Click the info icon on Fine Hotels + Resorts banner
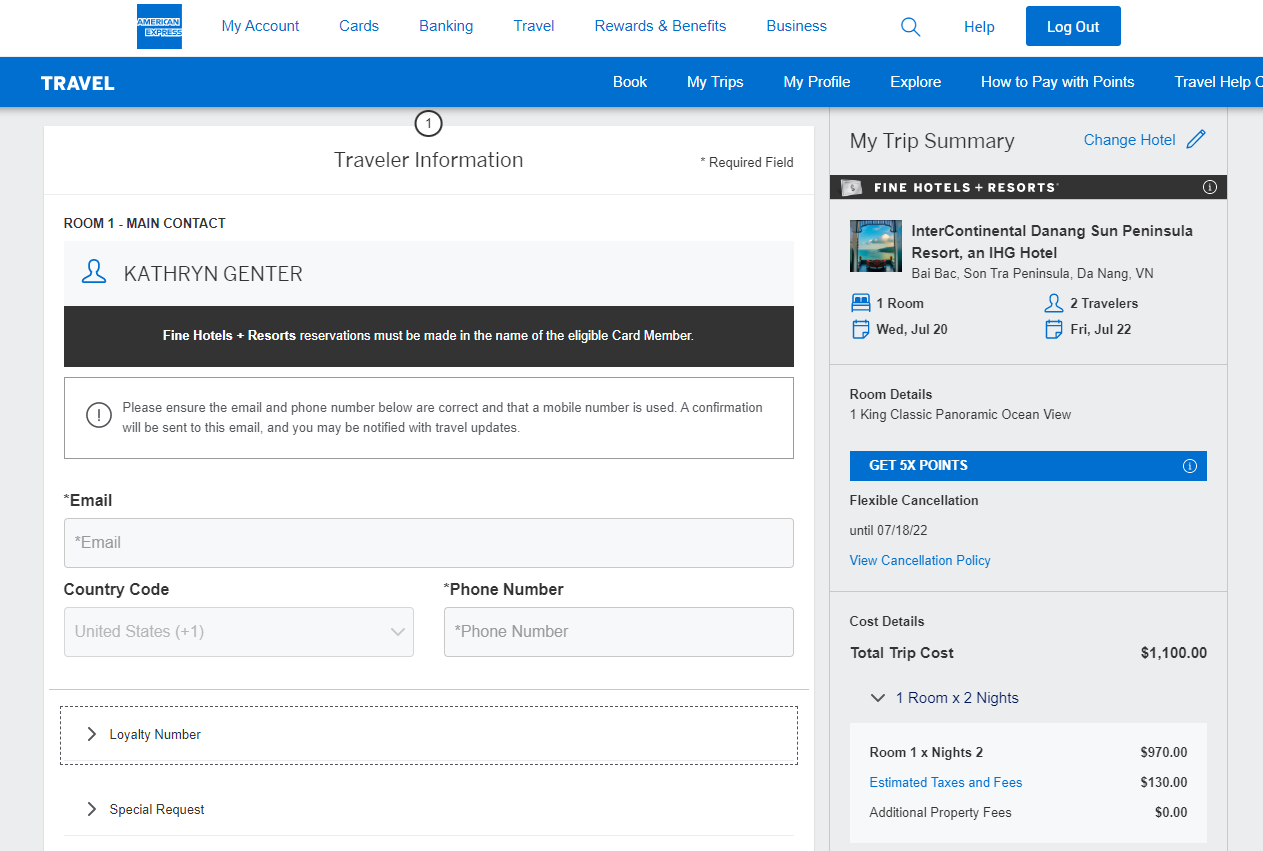Screen dimensions: 1263x851 (1210, 186)
